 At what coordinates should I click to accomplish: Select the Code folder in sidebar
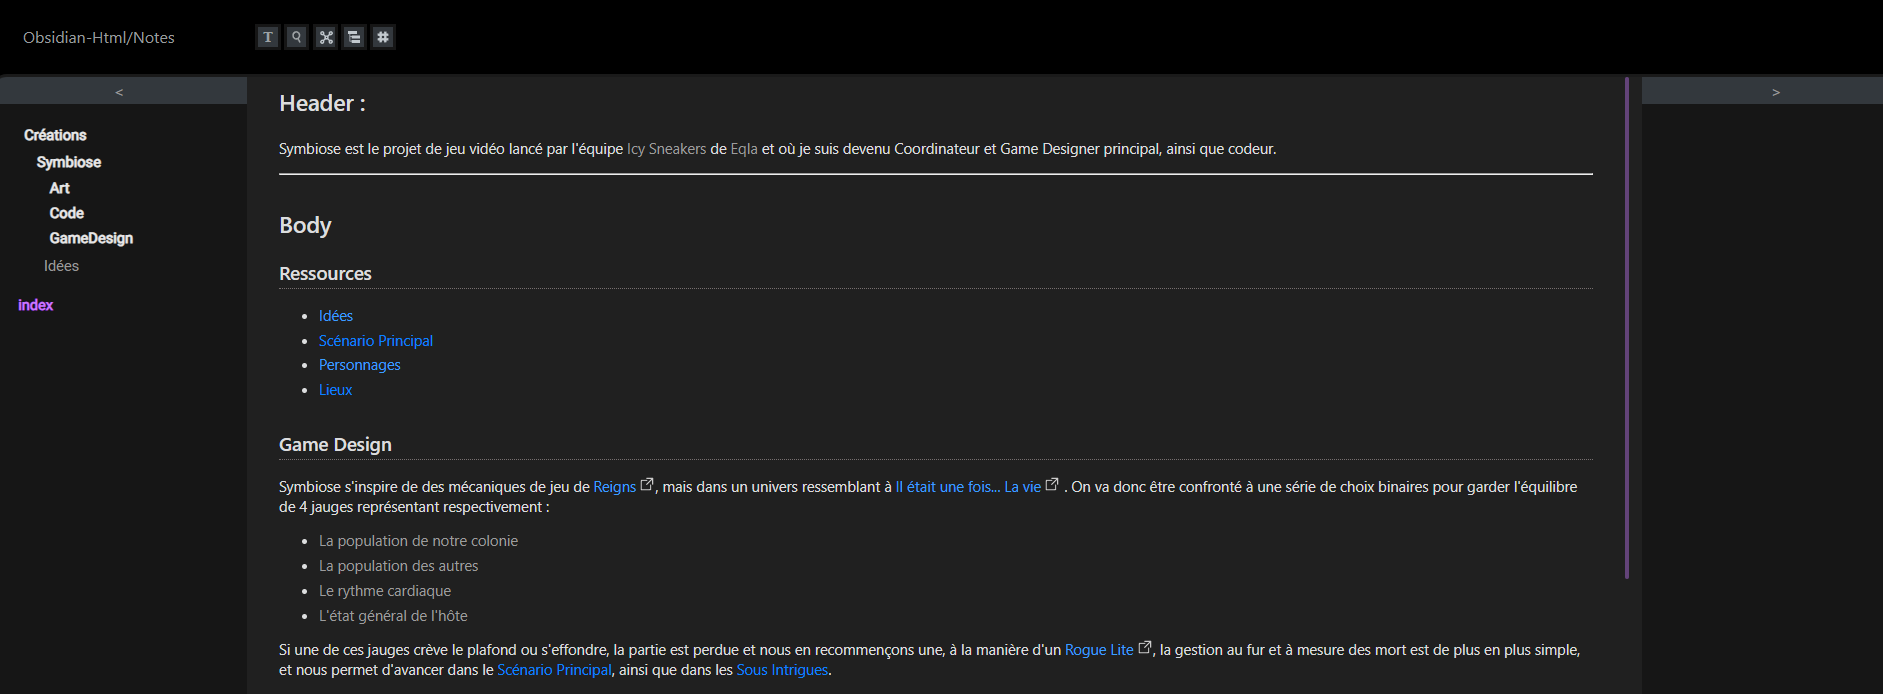(x=67, y=213)
